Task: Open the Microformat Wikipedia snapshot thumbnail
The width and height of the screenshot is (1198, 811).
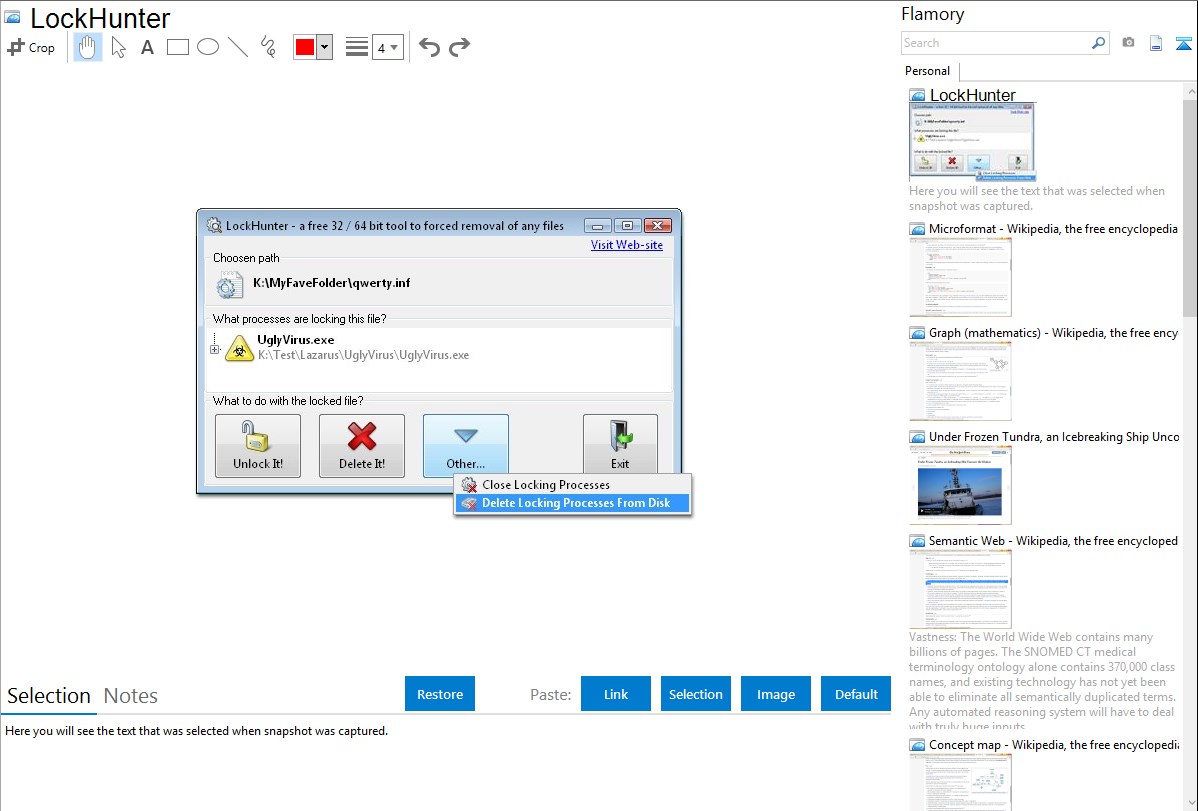Action: coord(960,277)
